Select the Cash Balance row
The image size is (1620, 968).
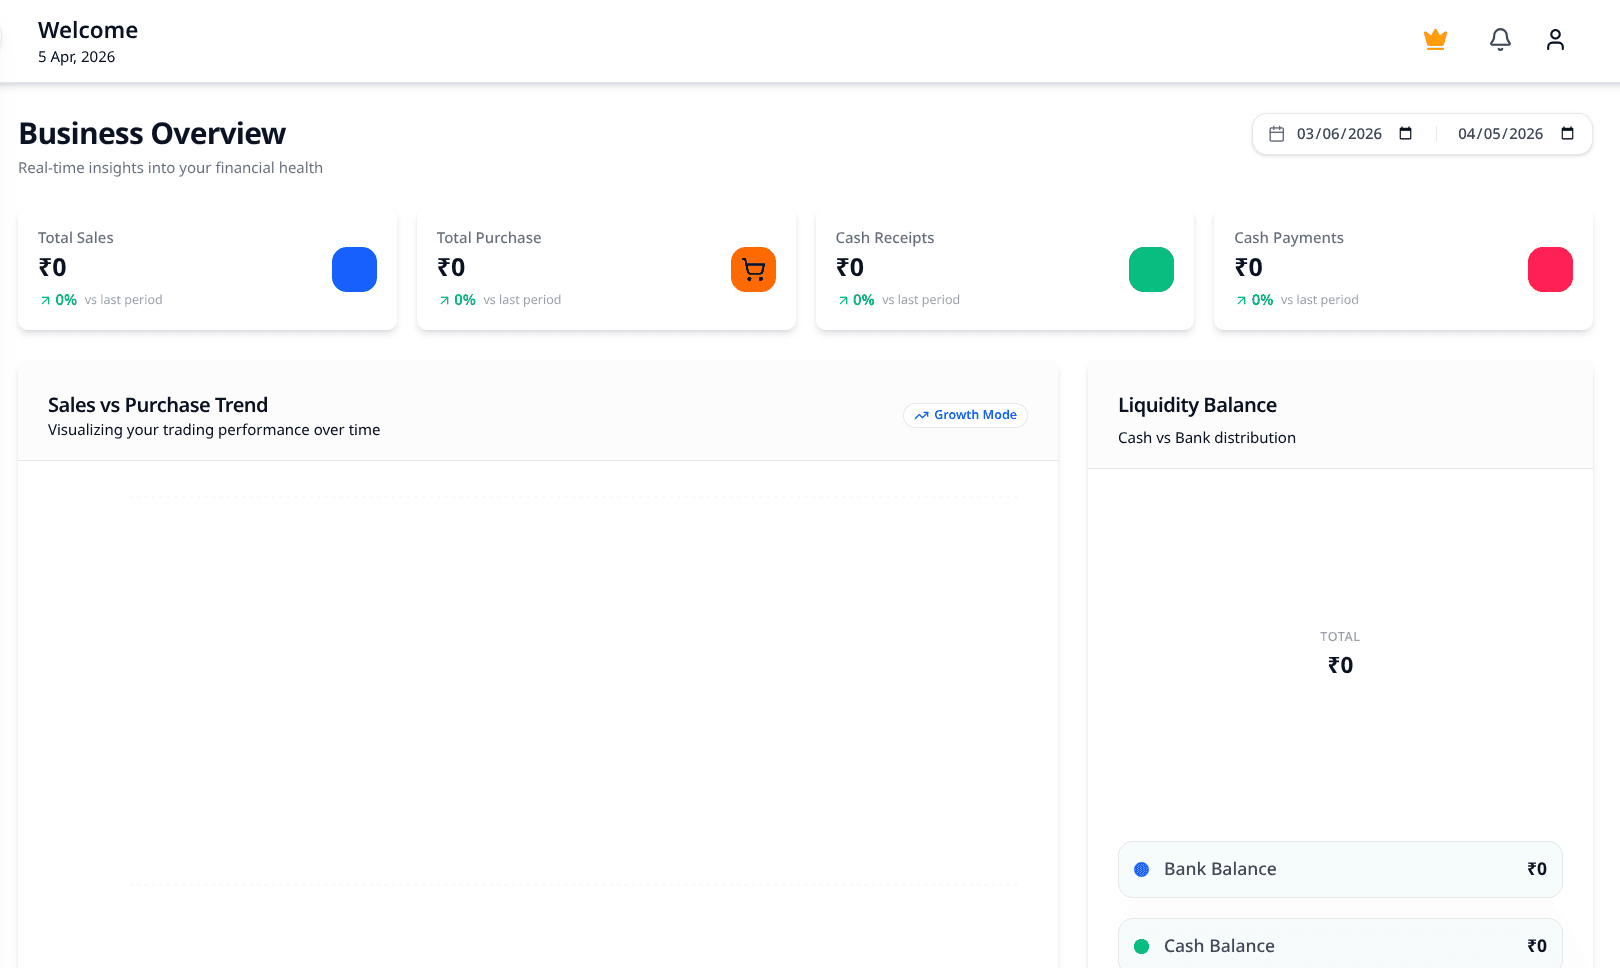1340,945
